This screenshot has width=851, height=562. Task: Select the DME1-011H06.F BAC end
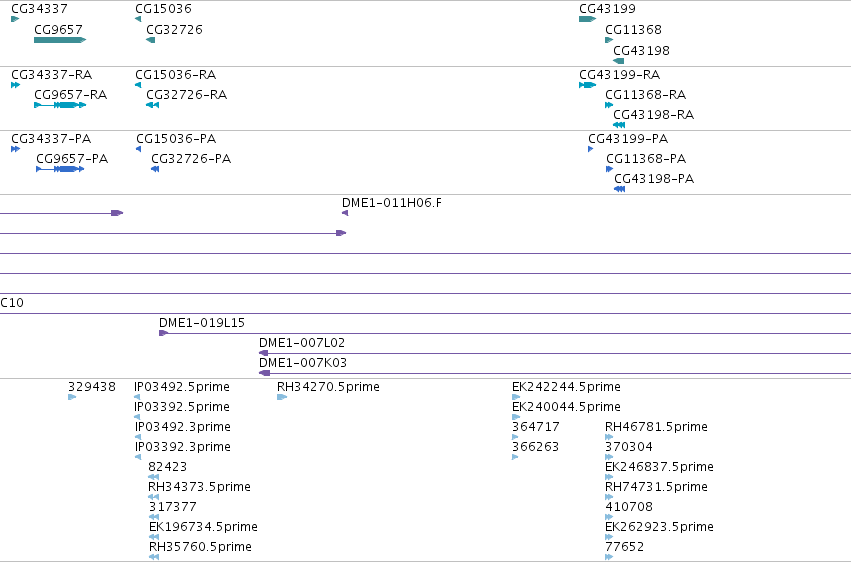click(391, 202)
